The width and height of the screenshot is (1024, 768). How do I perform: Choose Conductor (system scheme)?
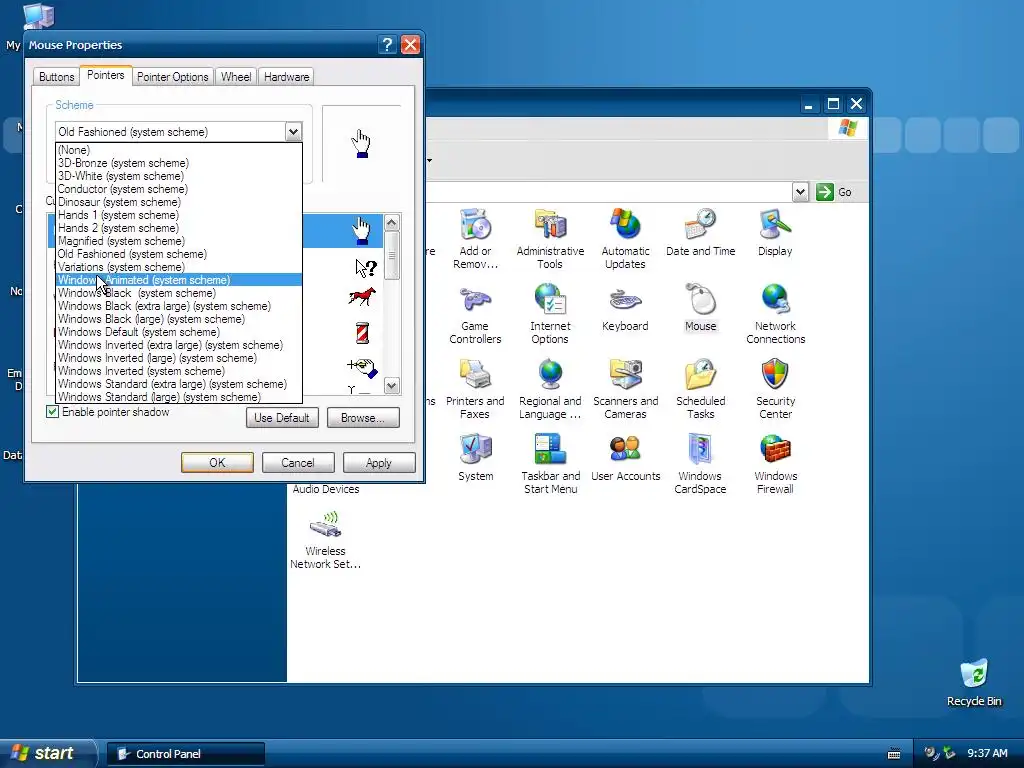(178, 189)
